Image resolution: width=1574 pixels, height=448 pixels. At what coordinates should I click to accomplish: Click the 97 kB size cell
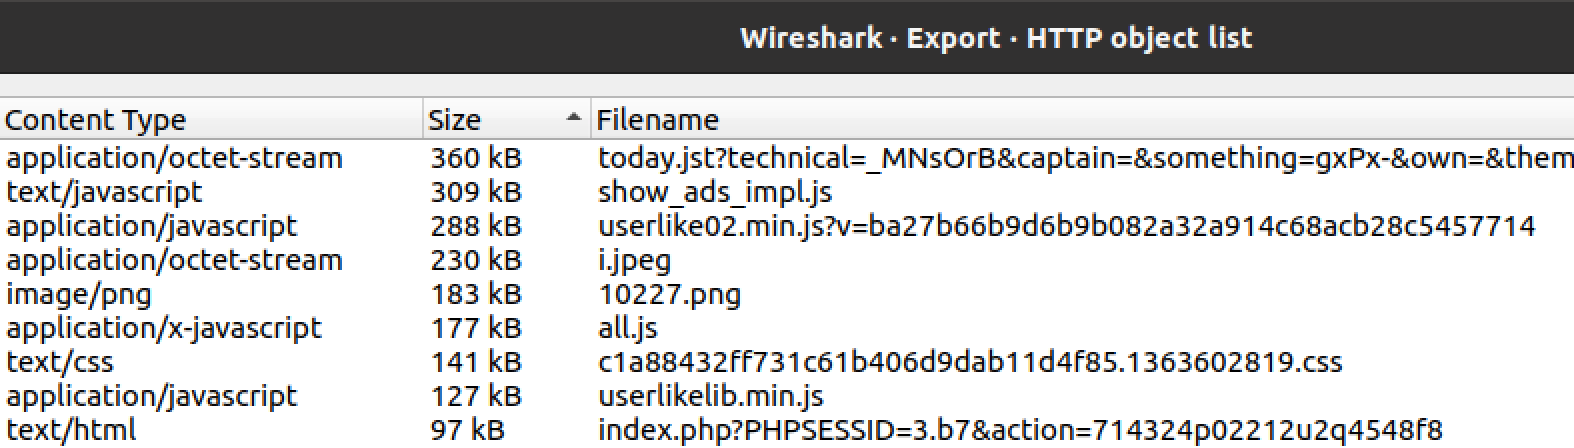click(x=467, y=430)
